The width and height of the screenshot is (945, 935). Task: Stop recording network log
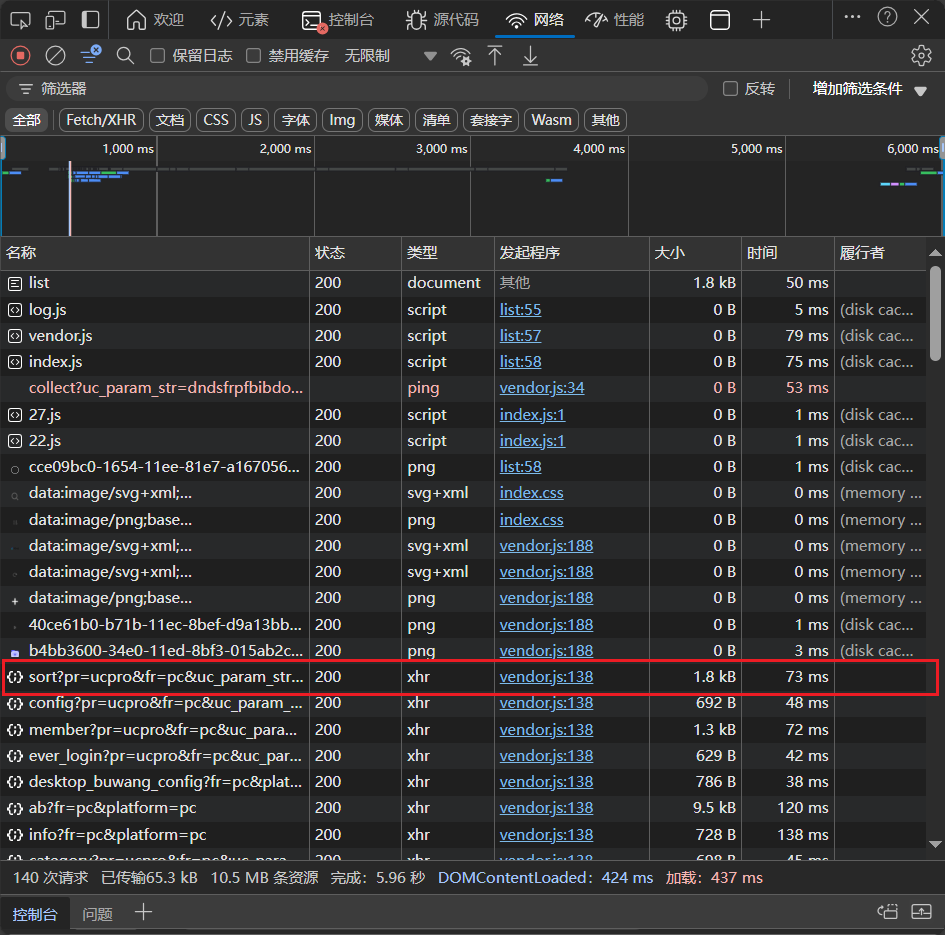point(20,56)
